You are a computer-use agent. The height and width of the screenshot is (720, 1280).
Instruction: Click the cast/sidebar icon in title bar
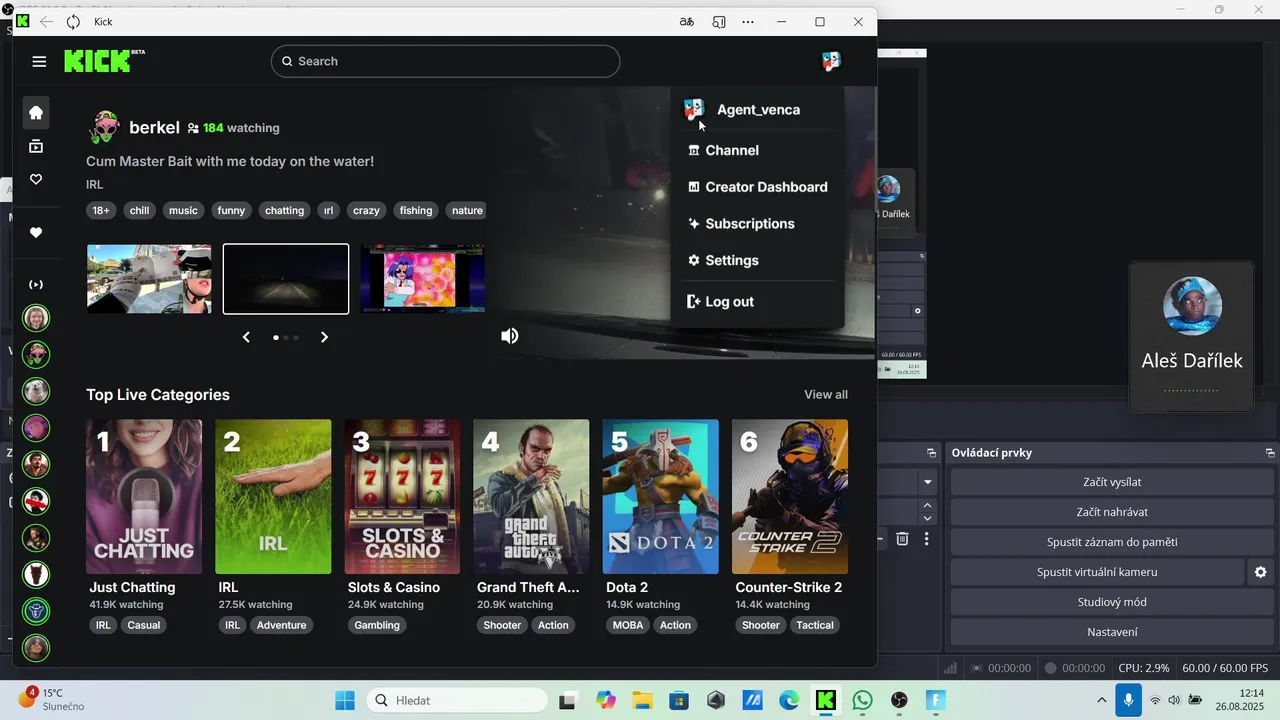(718, 22)
